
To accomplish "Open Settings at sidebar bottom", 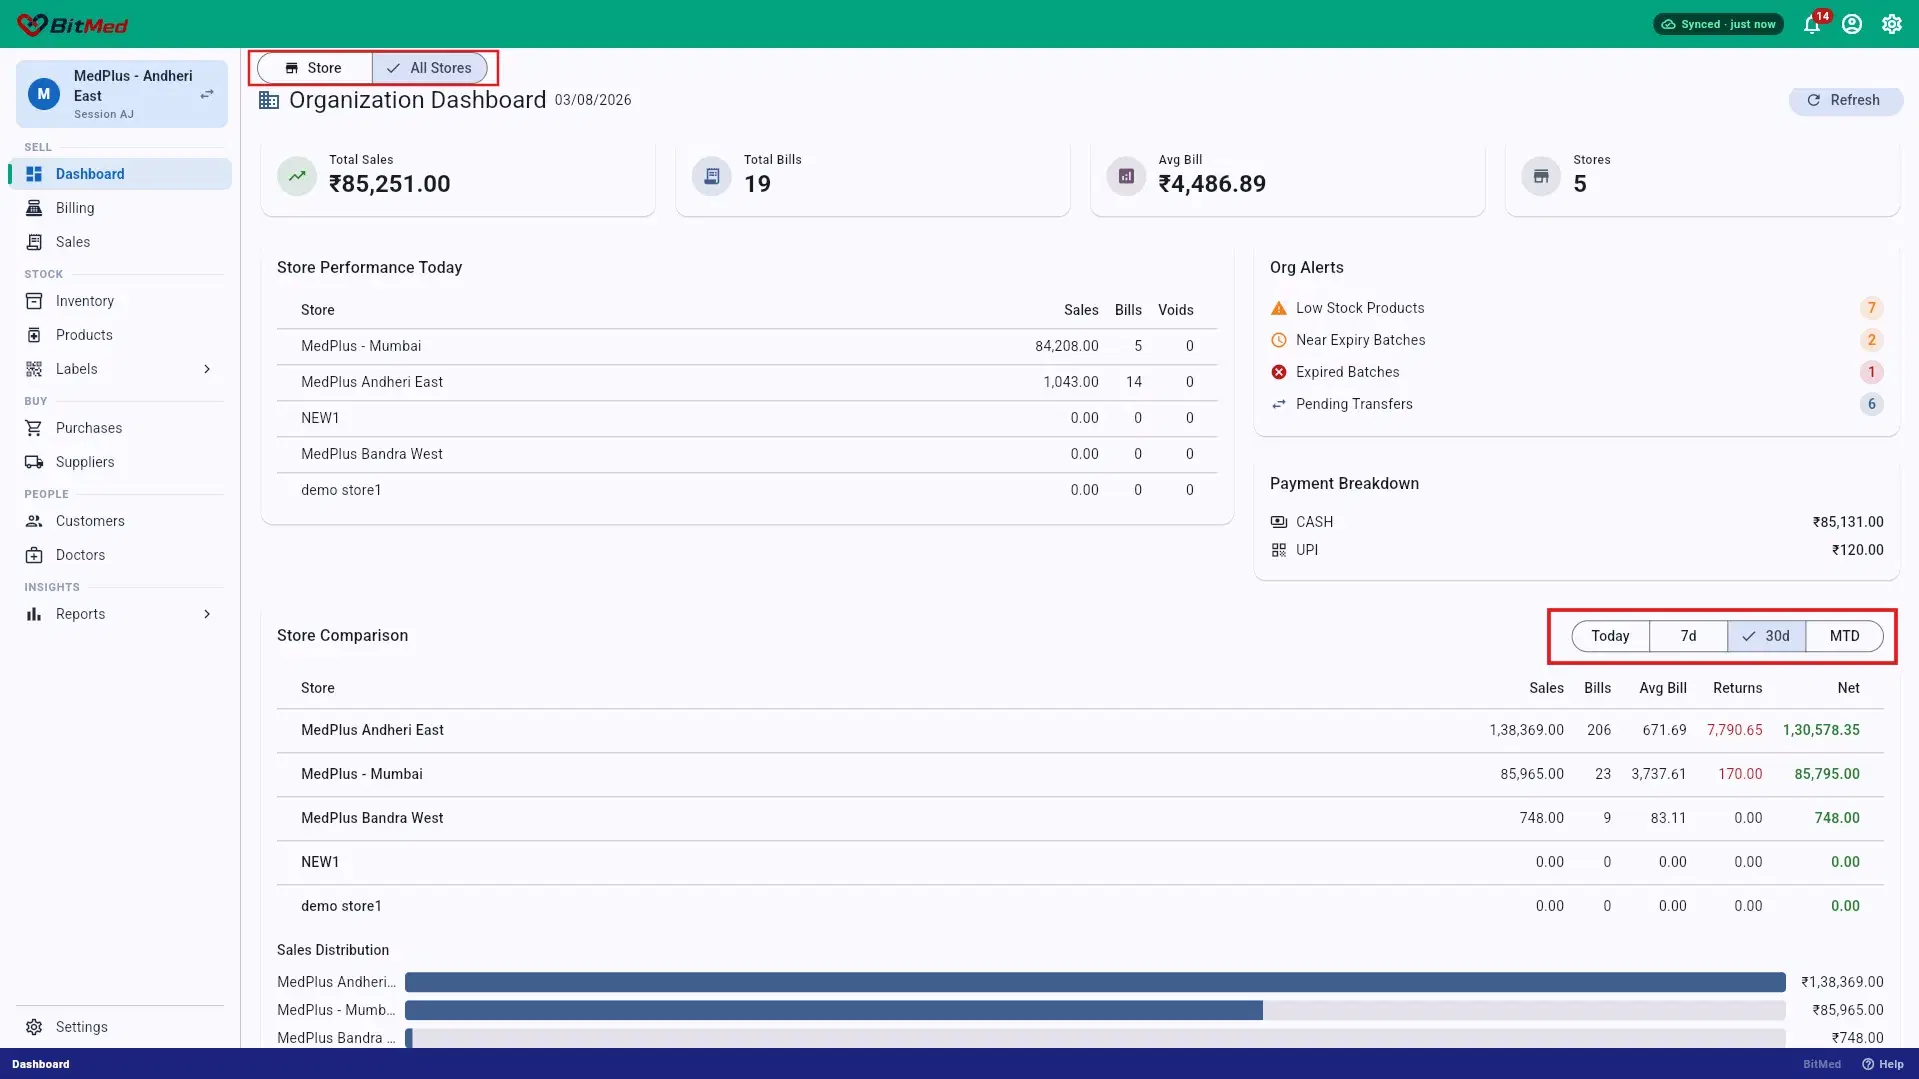I will 120,1027.
